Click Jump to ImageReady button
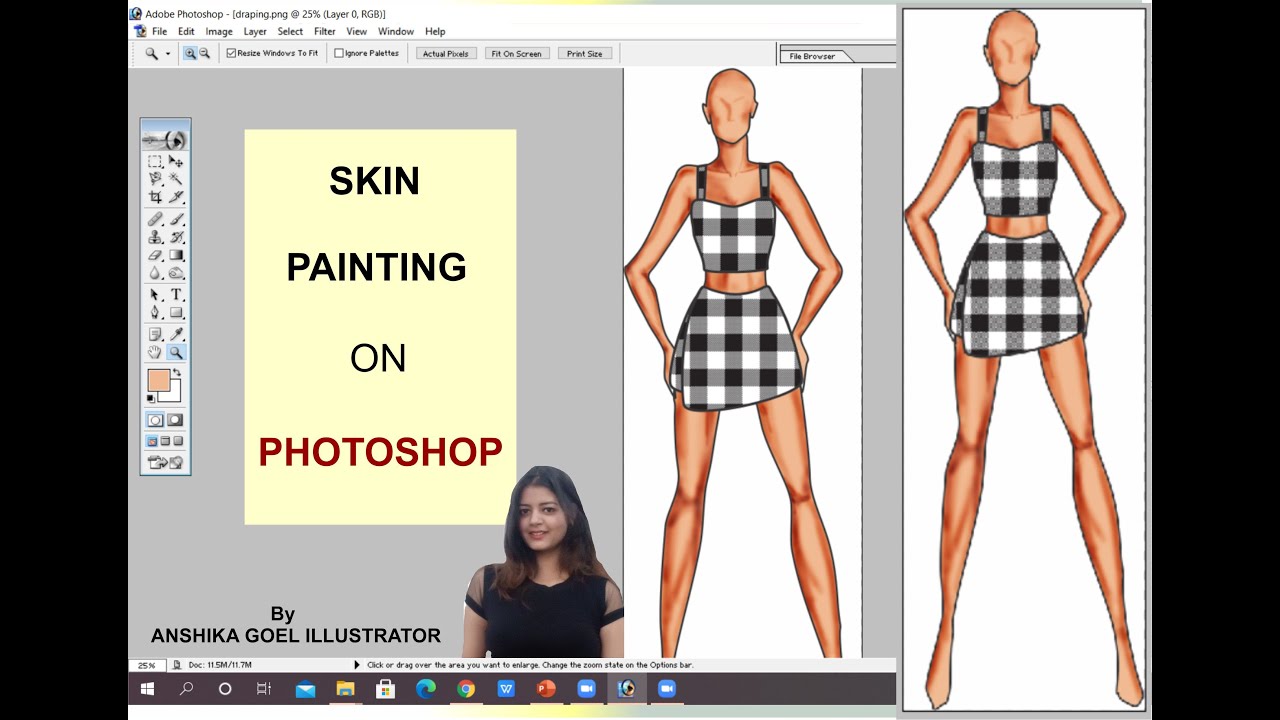The image size is (1280, 720). (165, 462)
